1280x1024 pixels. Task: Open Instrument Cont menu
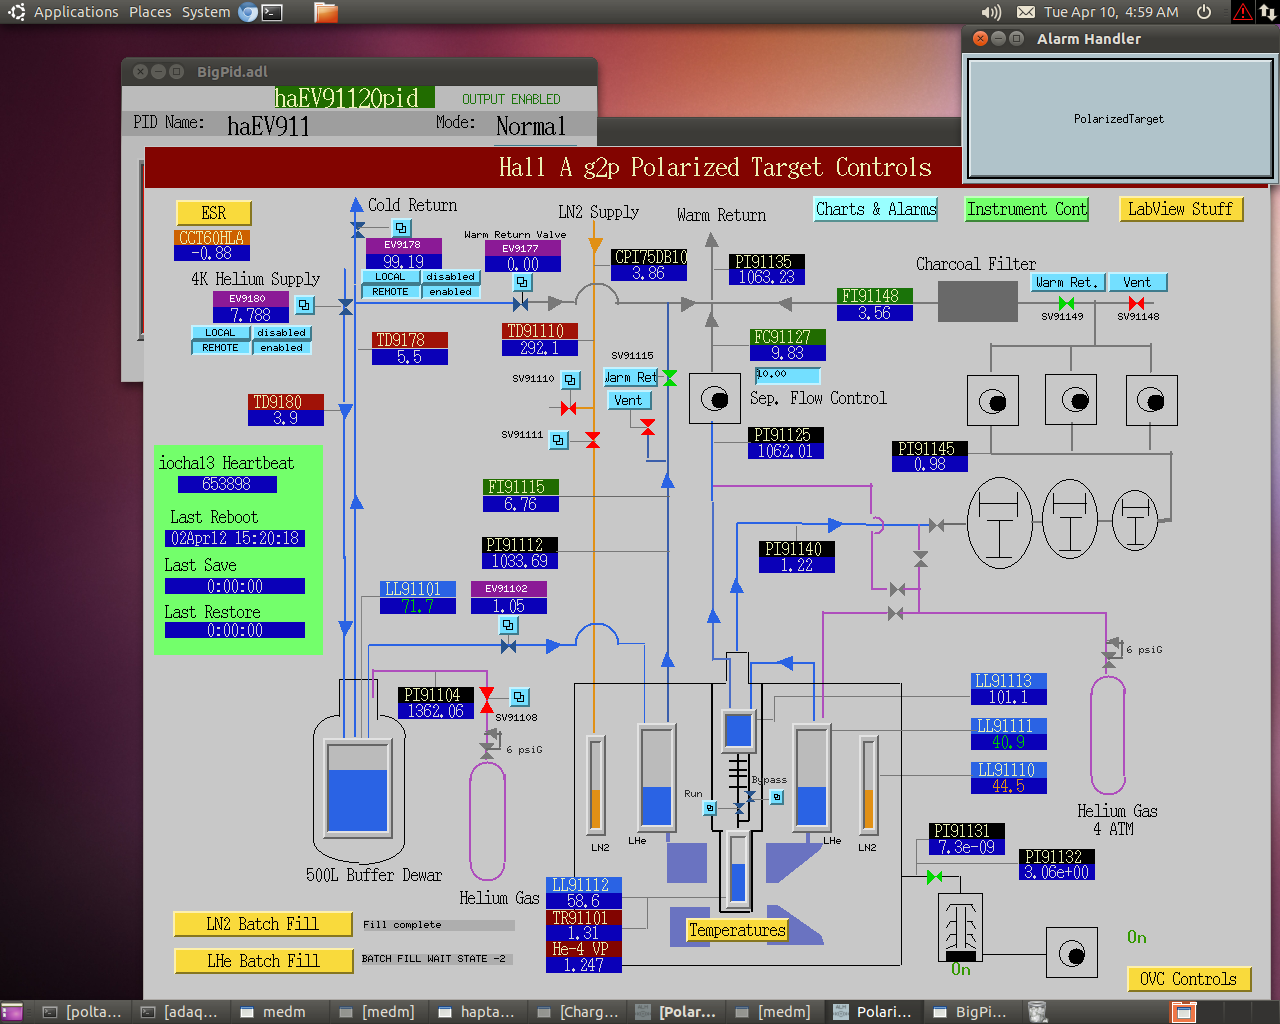point(1026,209)
